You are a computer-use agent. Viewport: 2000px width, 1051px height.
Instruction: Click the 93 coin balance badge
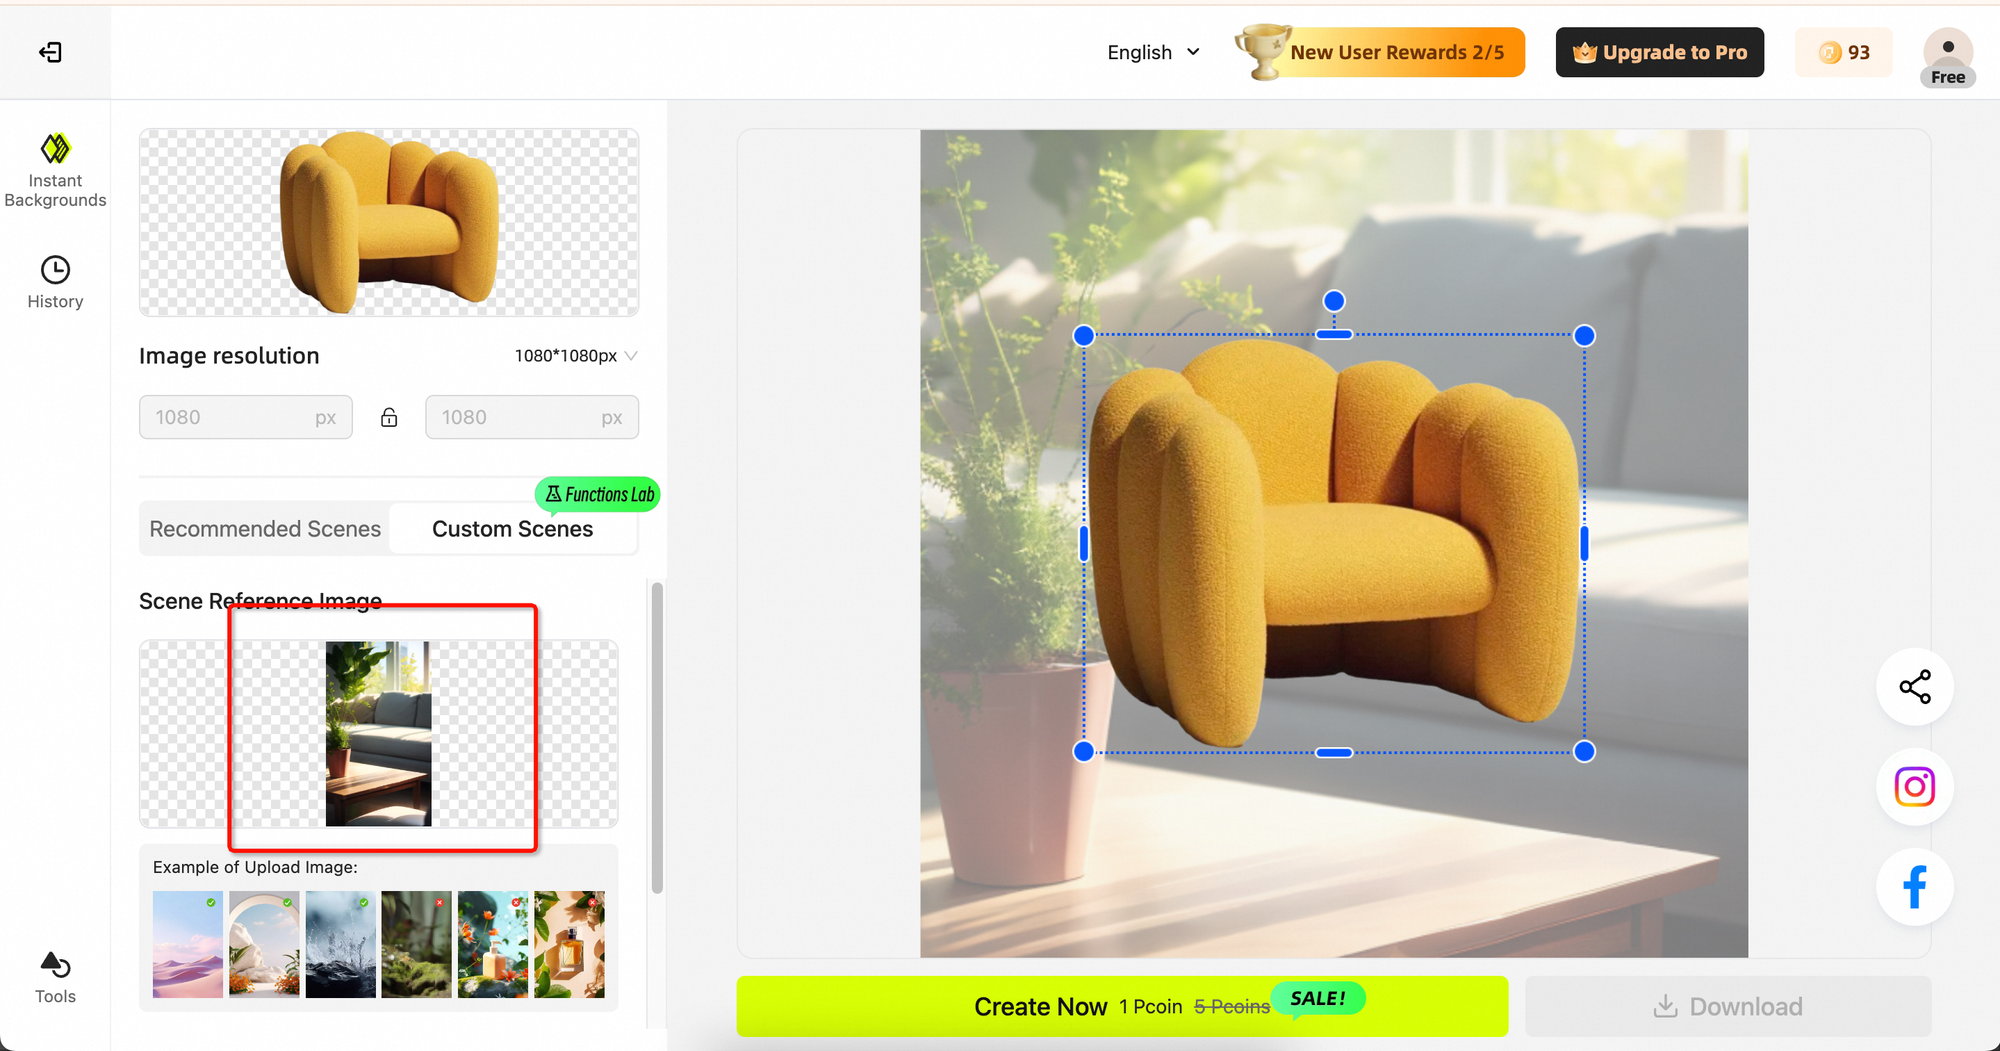(1844, 53)
